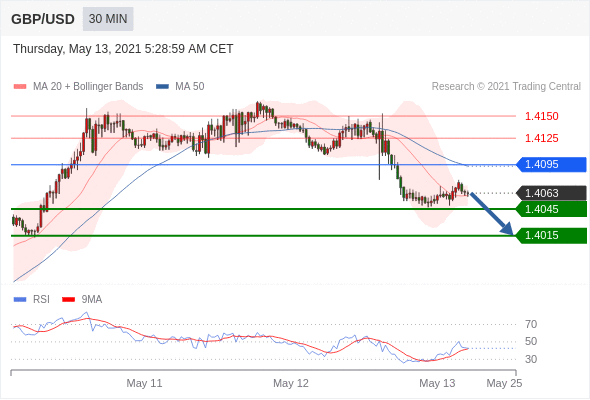Viewport: 590px width, 400px height.
Task: Click the RSI 50 level label
Action: point(531,342)
